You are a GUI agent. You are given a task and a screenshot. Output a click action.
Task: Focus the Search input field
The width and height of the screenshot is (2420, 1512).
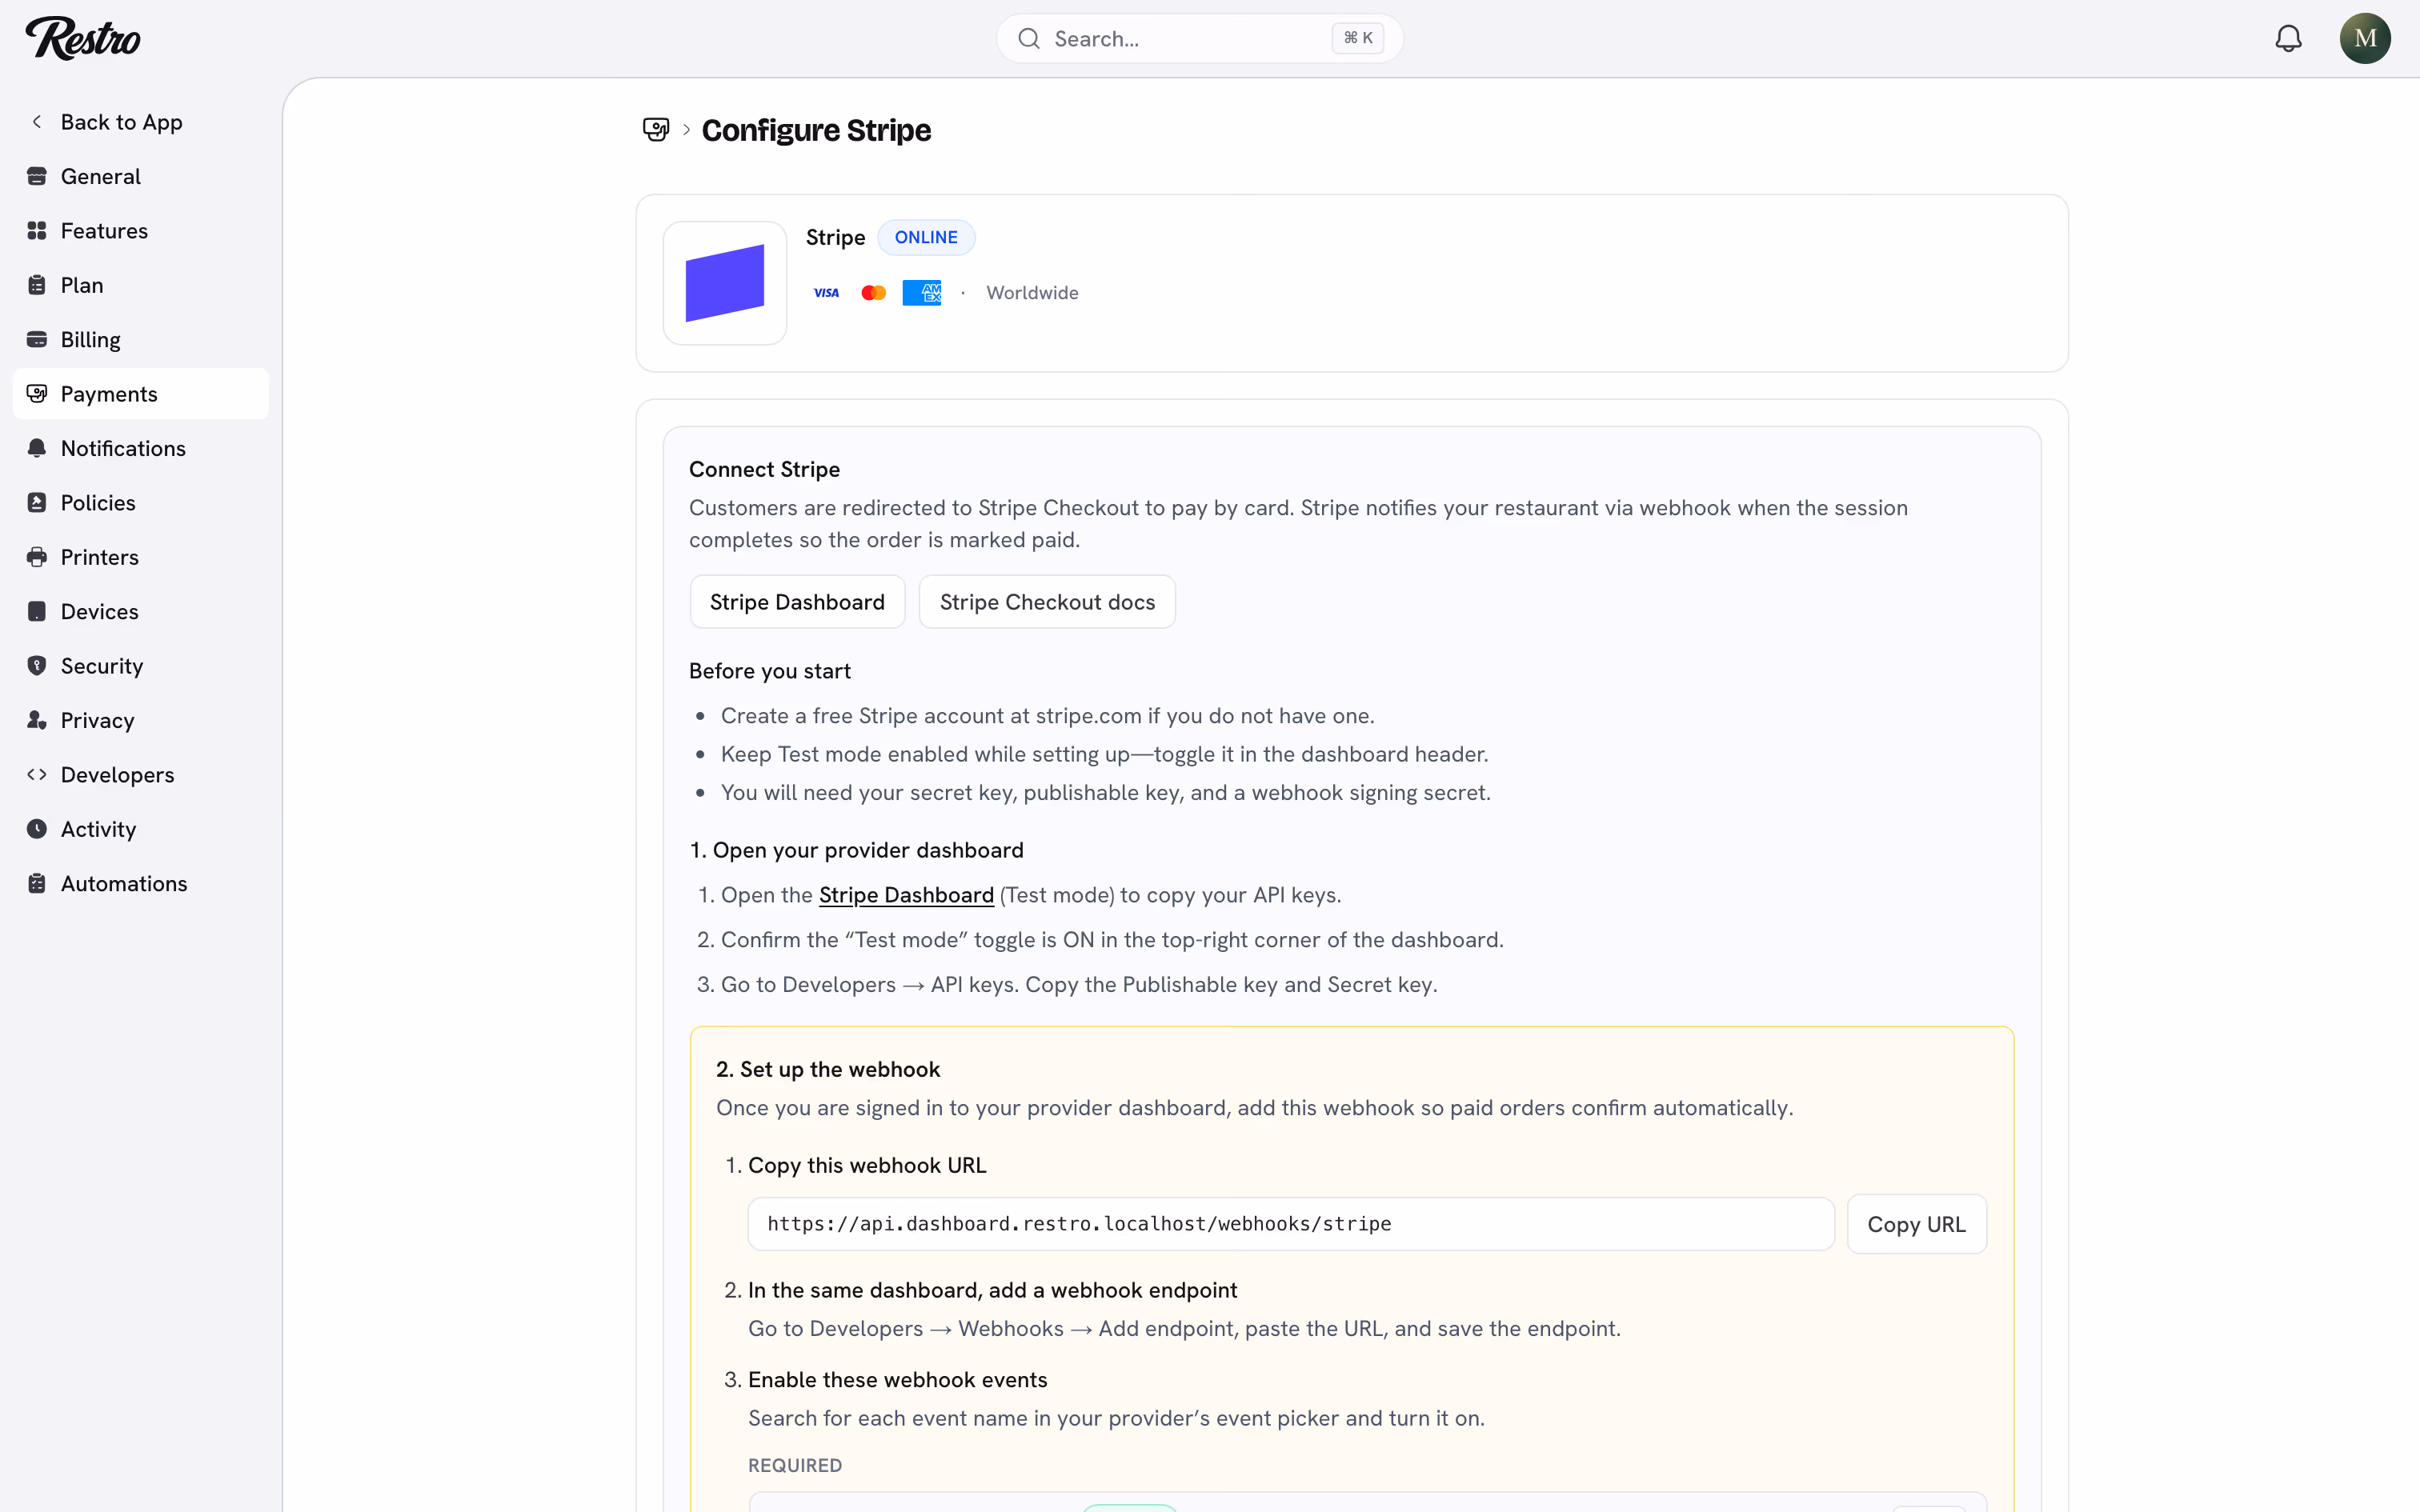coord(1199,38)
